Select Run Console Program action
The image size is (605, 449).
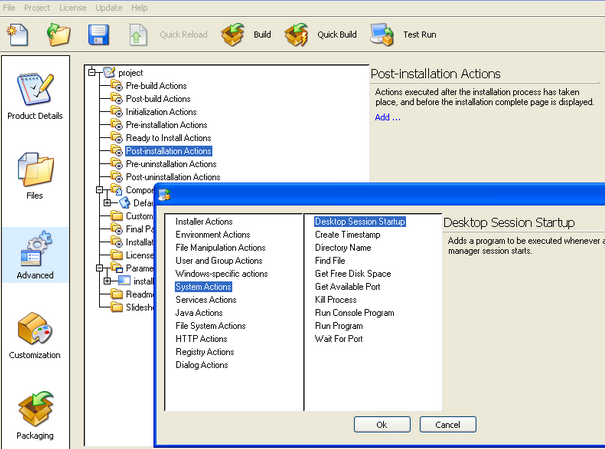[354, 313]
